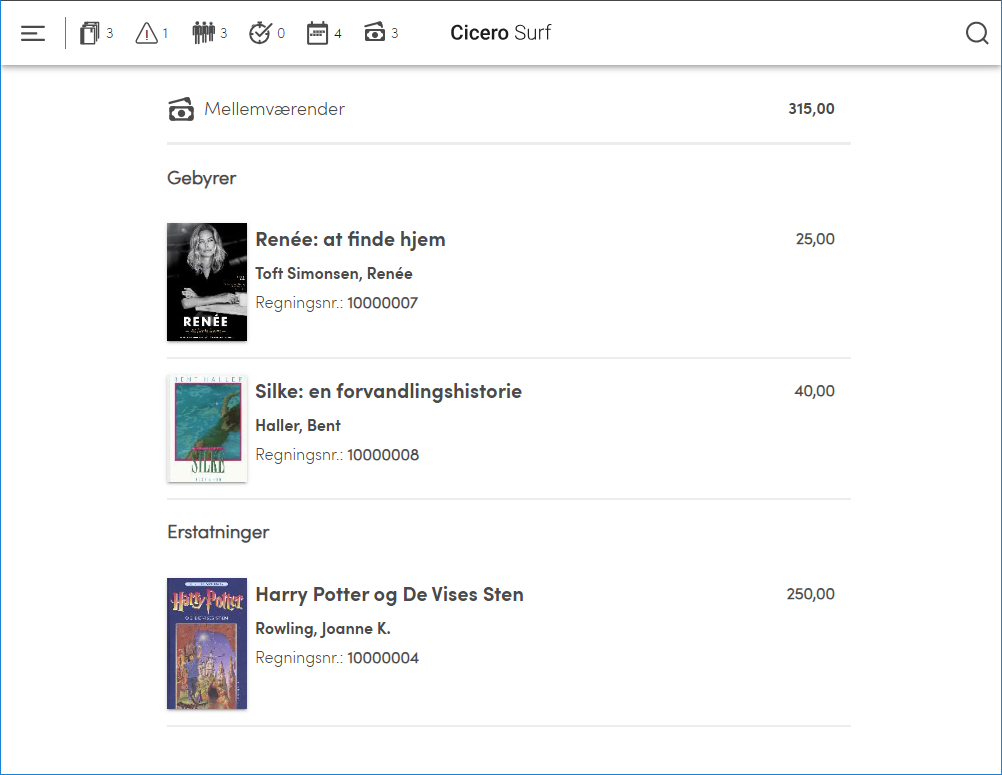Click the Harry Potter book cover thumbnail
The height and width of the screenshot is (775, 1002).
207,643
